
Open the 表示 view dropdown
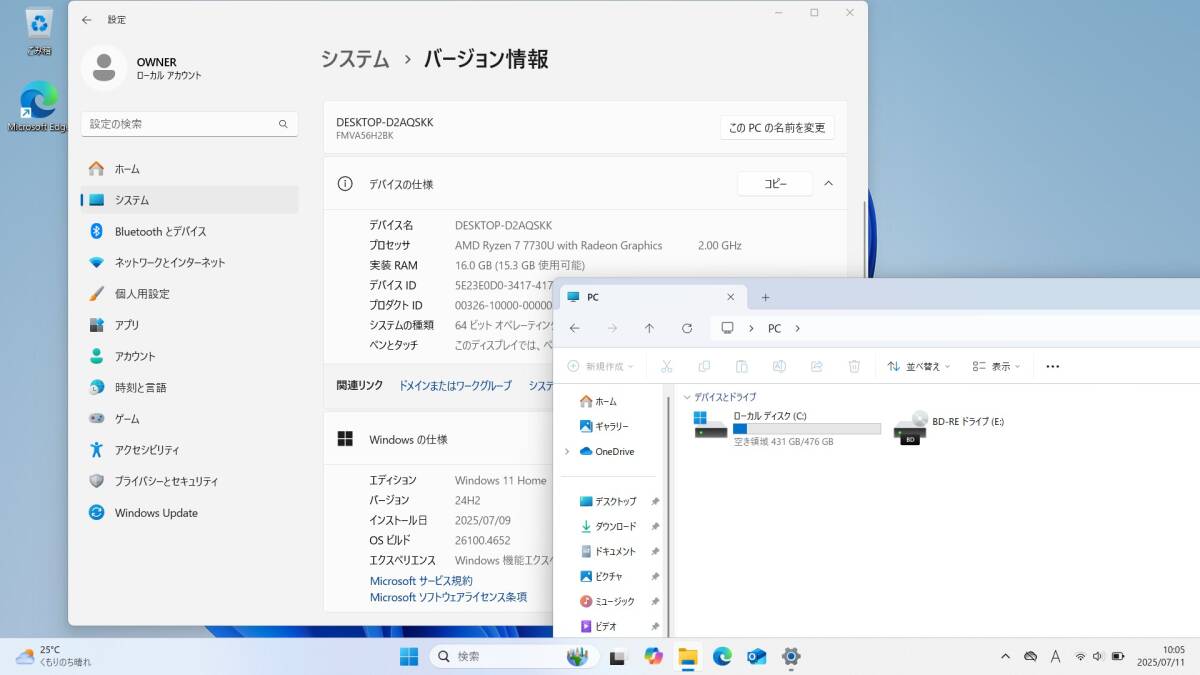click(995, 366)
